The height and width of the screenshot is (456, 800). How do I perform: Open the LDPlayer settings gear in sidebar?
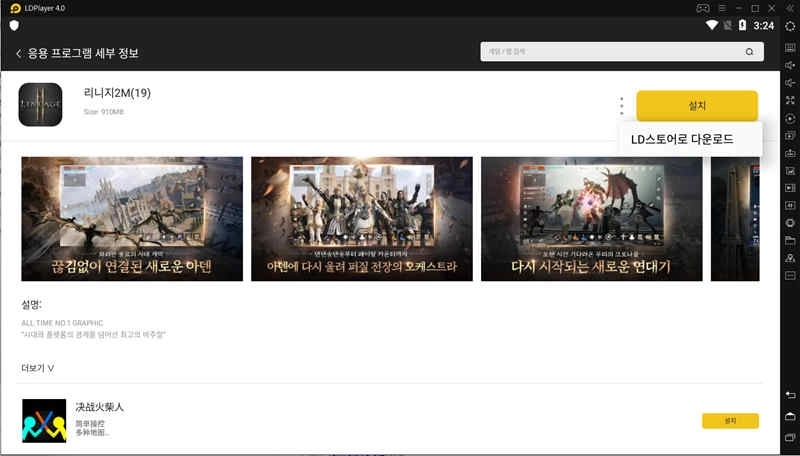tap(790, 25)
